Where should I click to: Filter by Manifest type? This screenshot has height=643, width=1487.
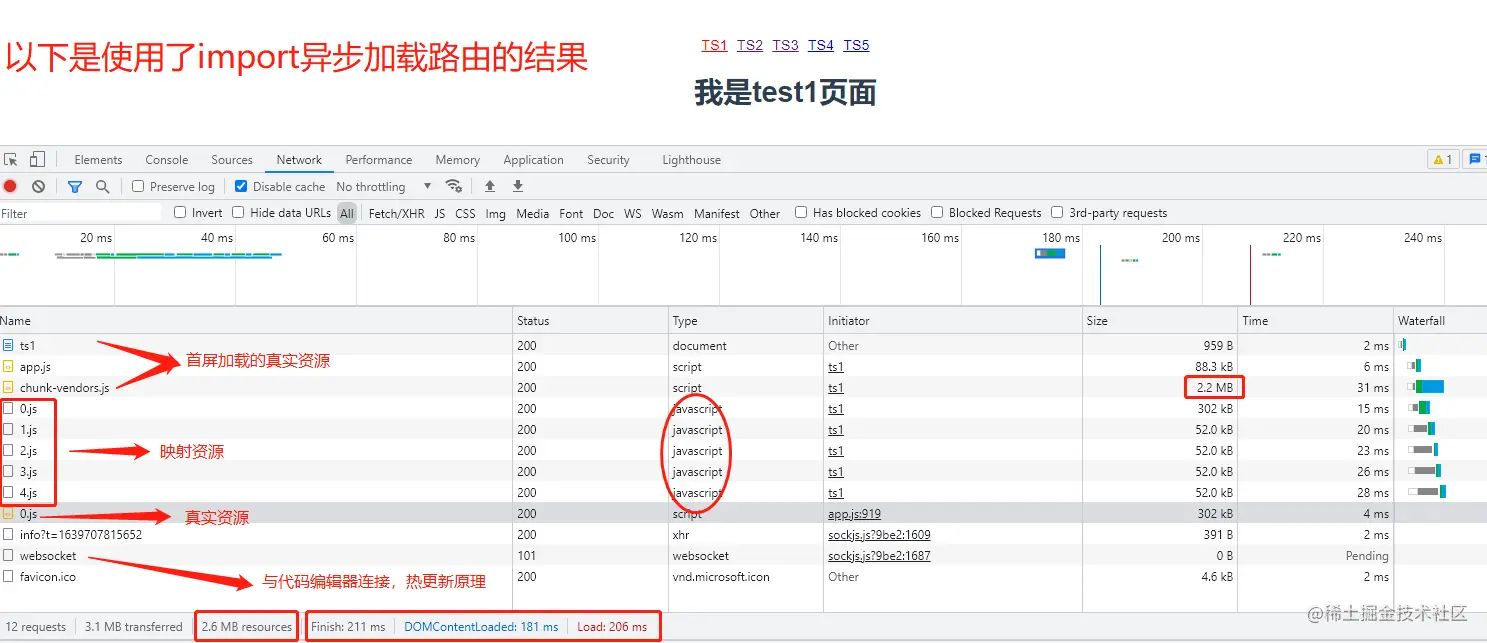tap(717, 213)
